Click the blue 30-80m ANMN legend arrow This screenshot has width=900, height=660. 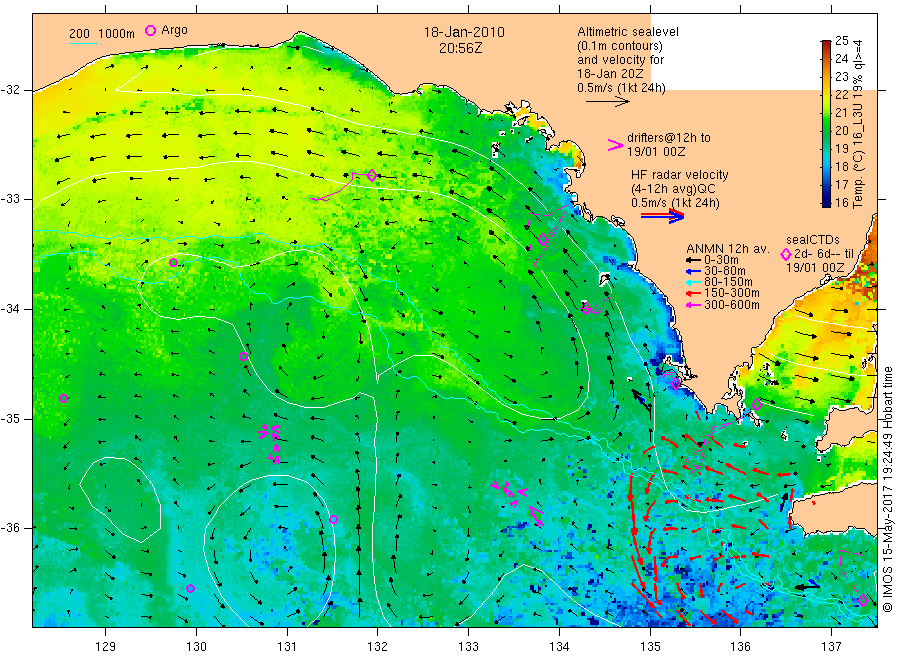coord(693,271)
